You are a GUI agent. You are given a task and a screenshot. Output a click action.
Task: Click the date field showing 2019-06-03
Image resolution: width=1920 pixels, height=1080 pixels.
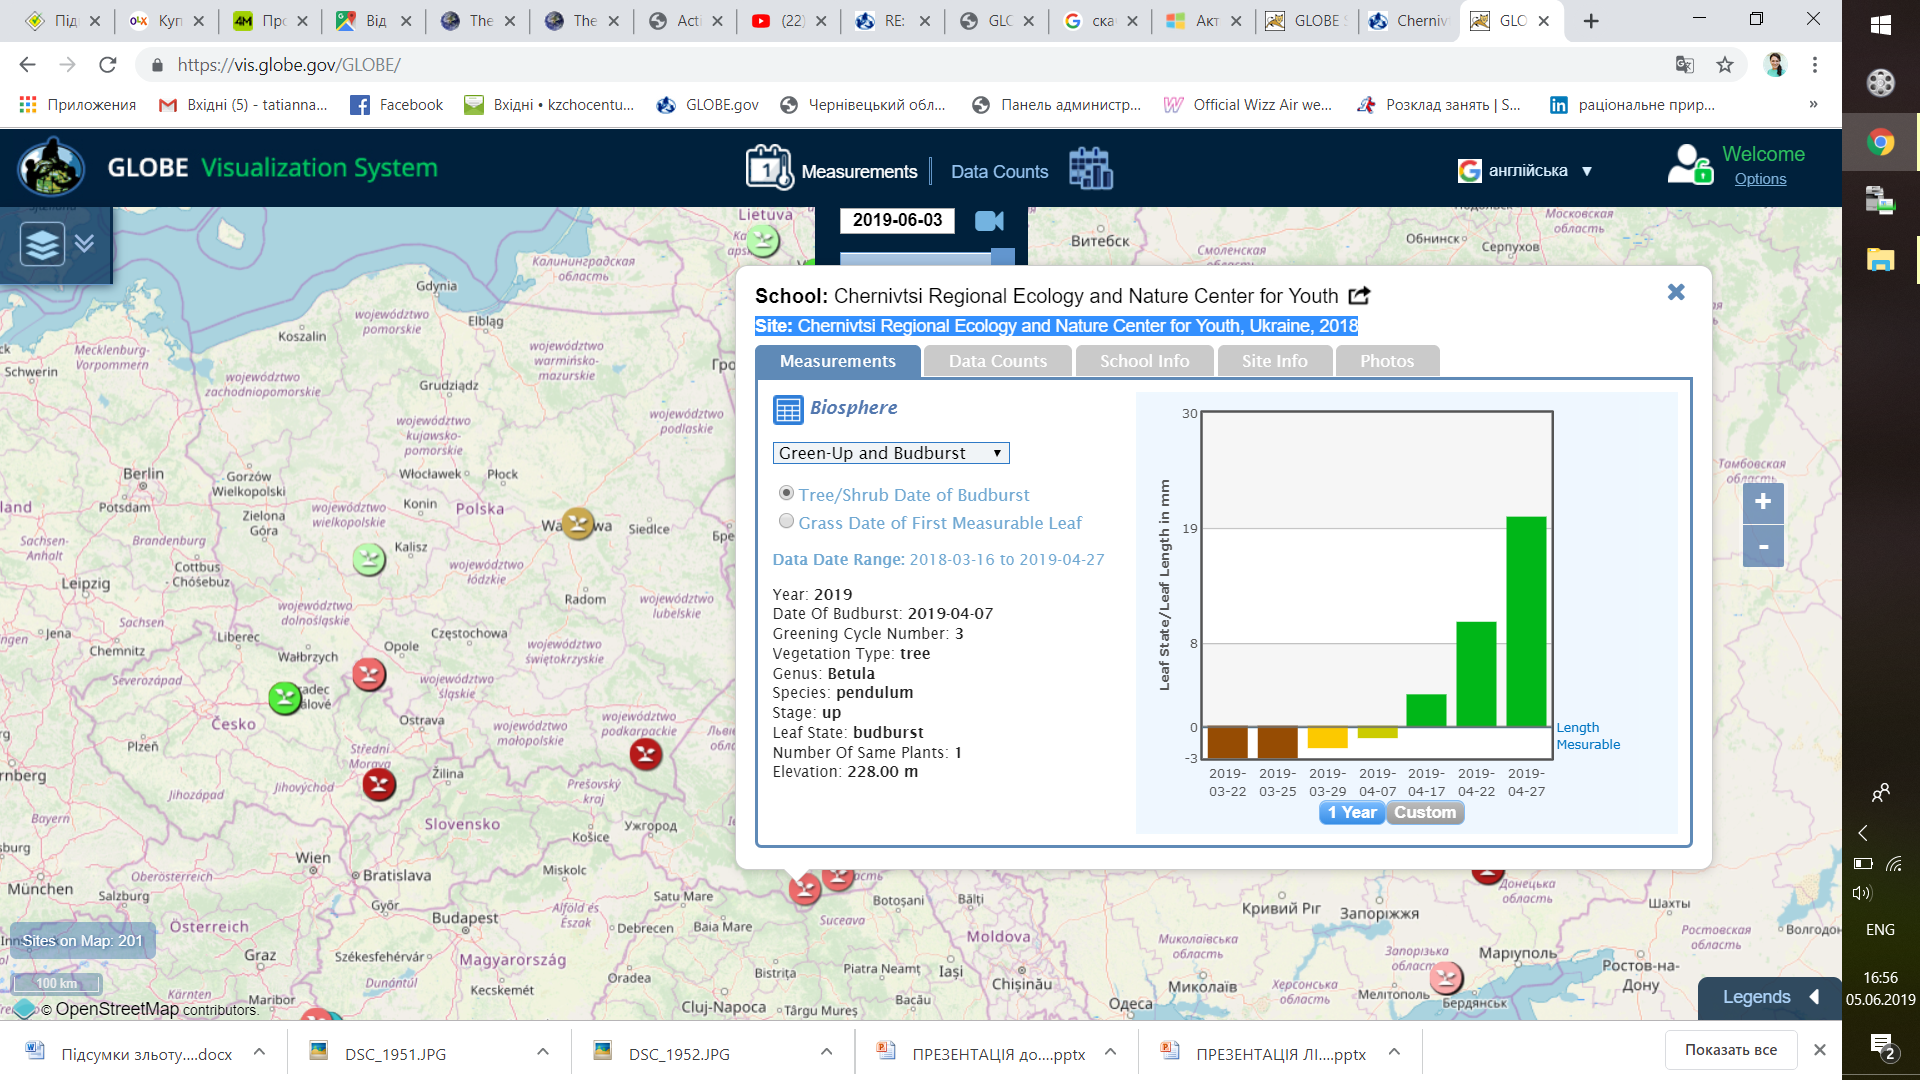[897, 220]
